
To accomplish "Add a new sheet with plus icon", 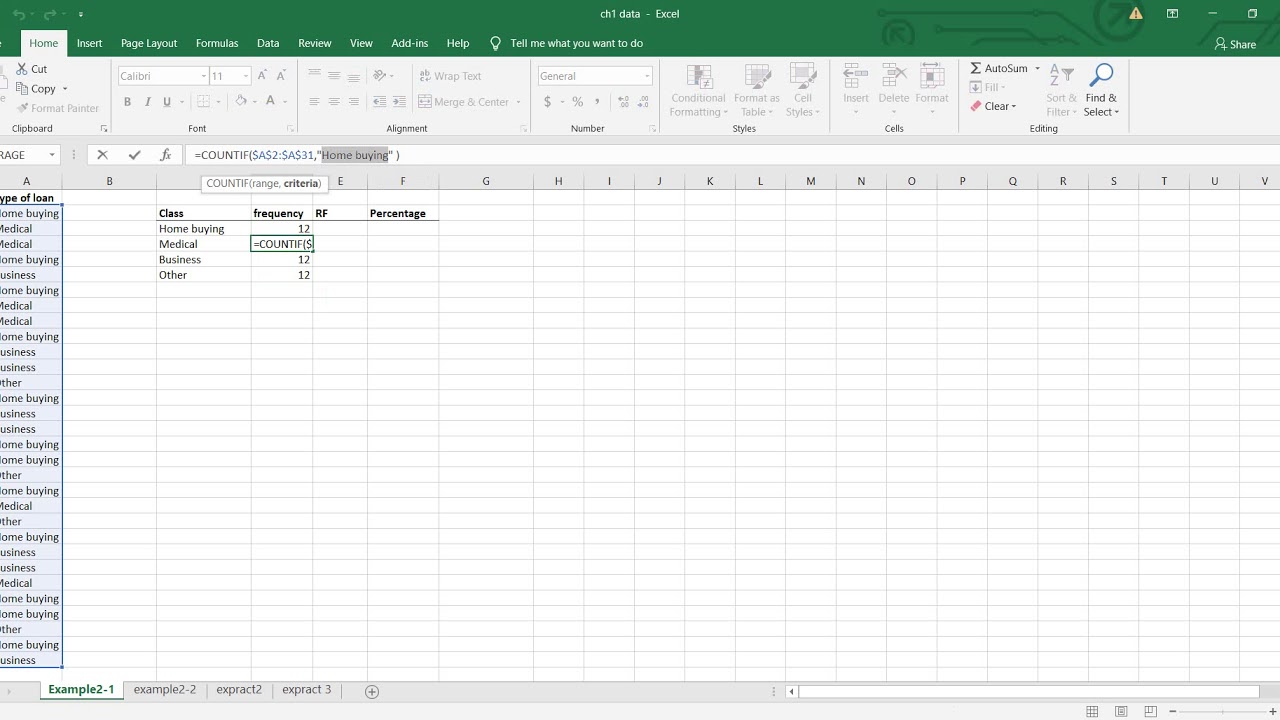I will [372, 691].
